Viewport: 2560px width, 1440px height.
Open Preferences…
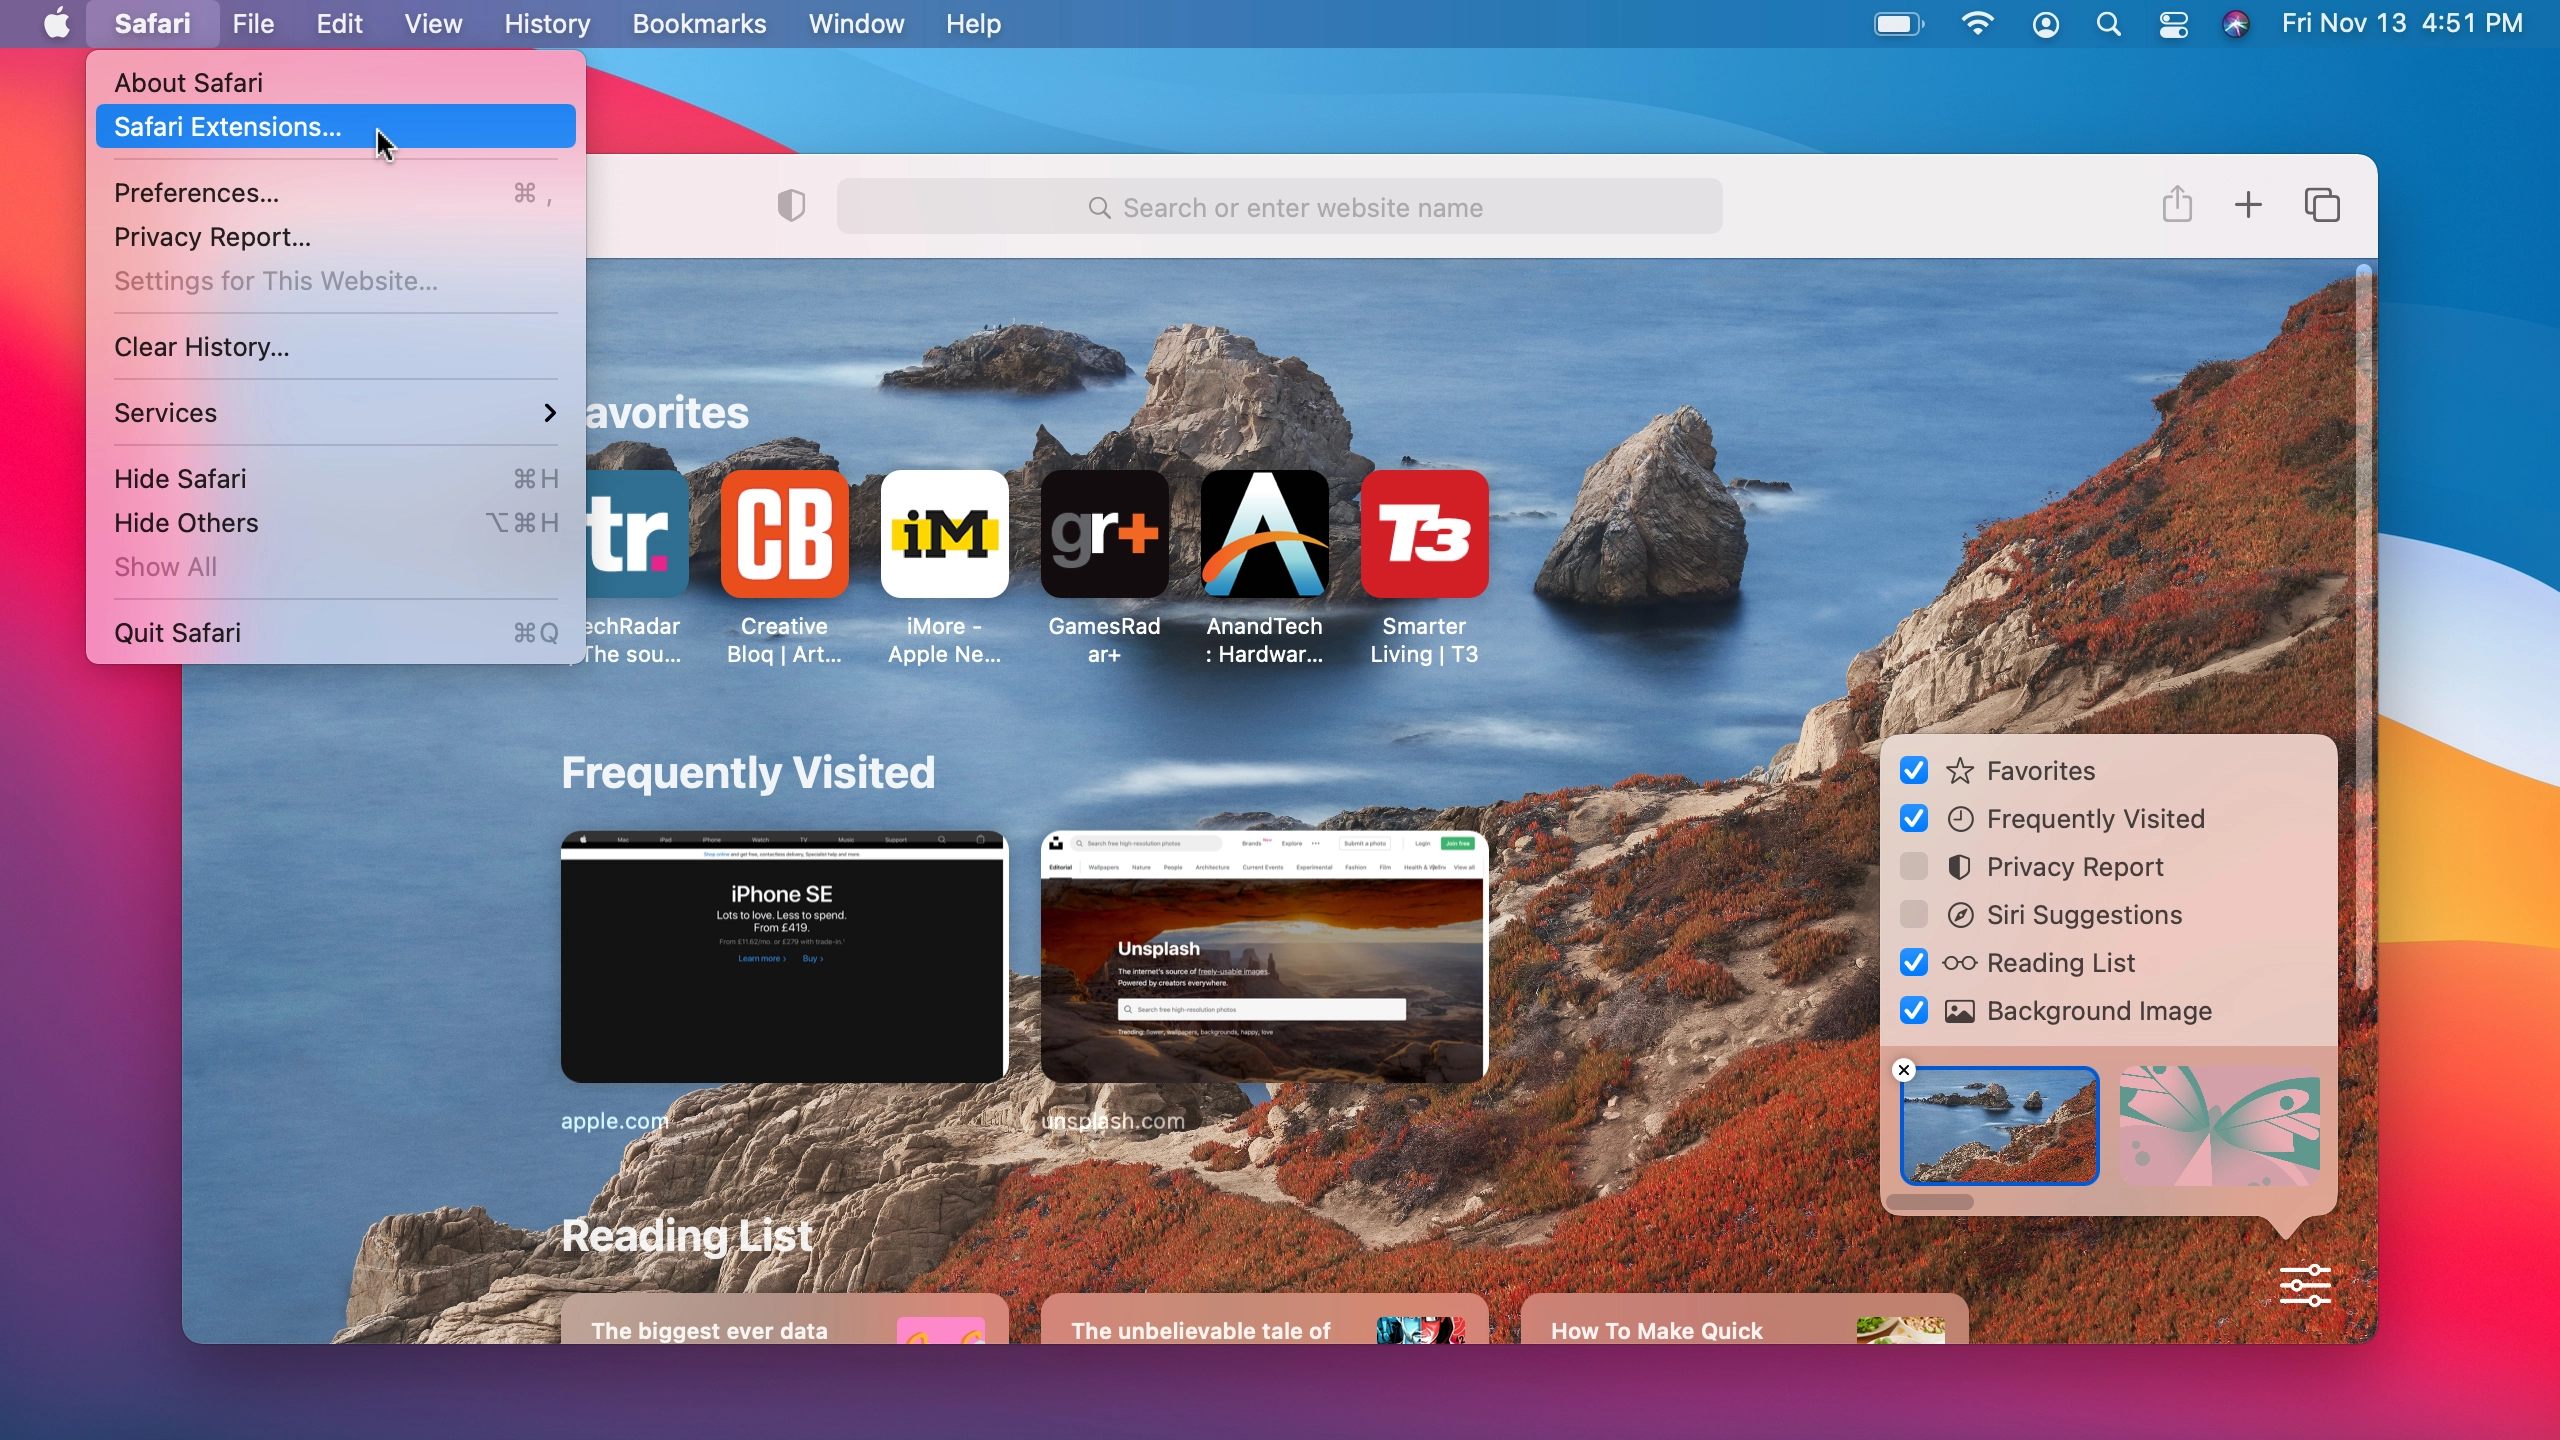pyautogui.click(x=336, y=193)
